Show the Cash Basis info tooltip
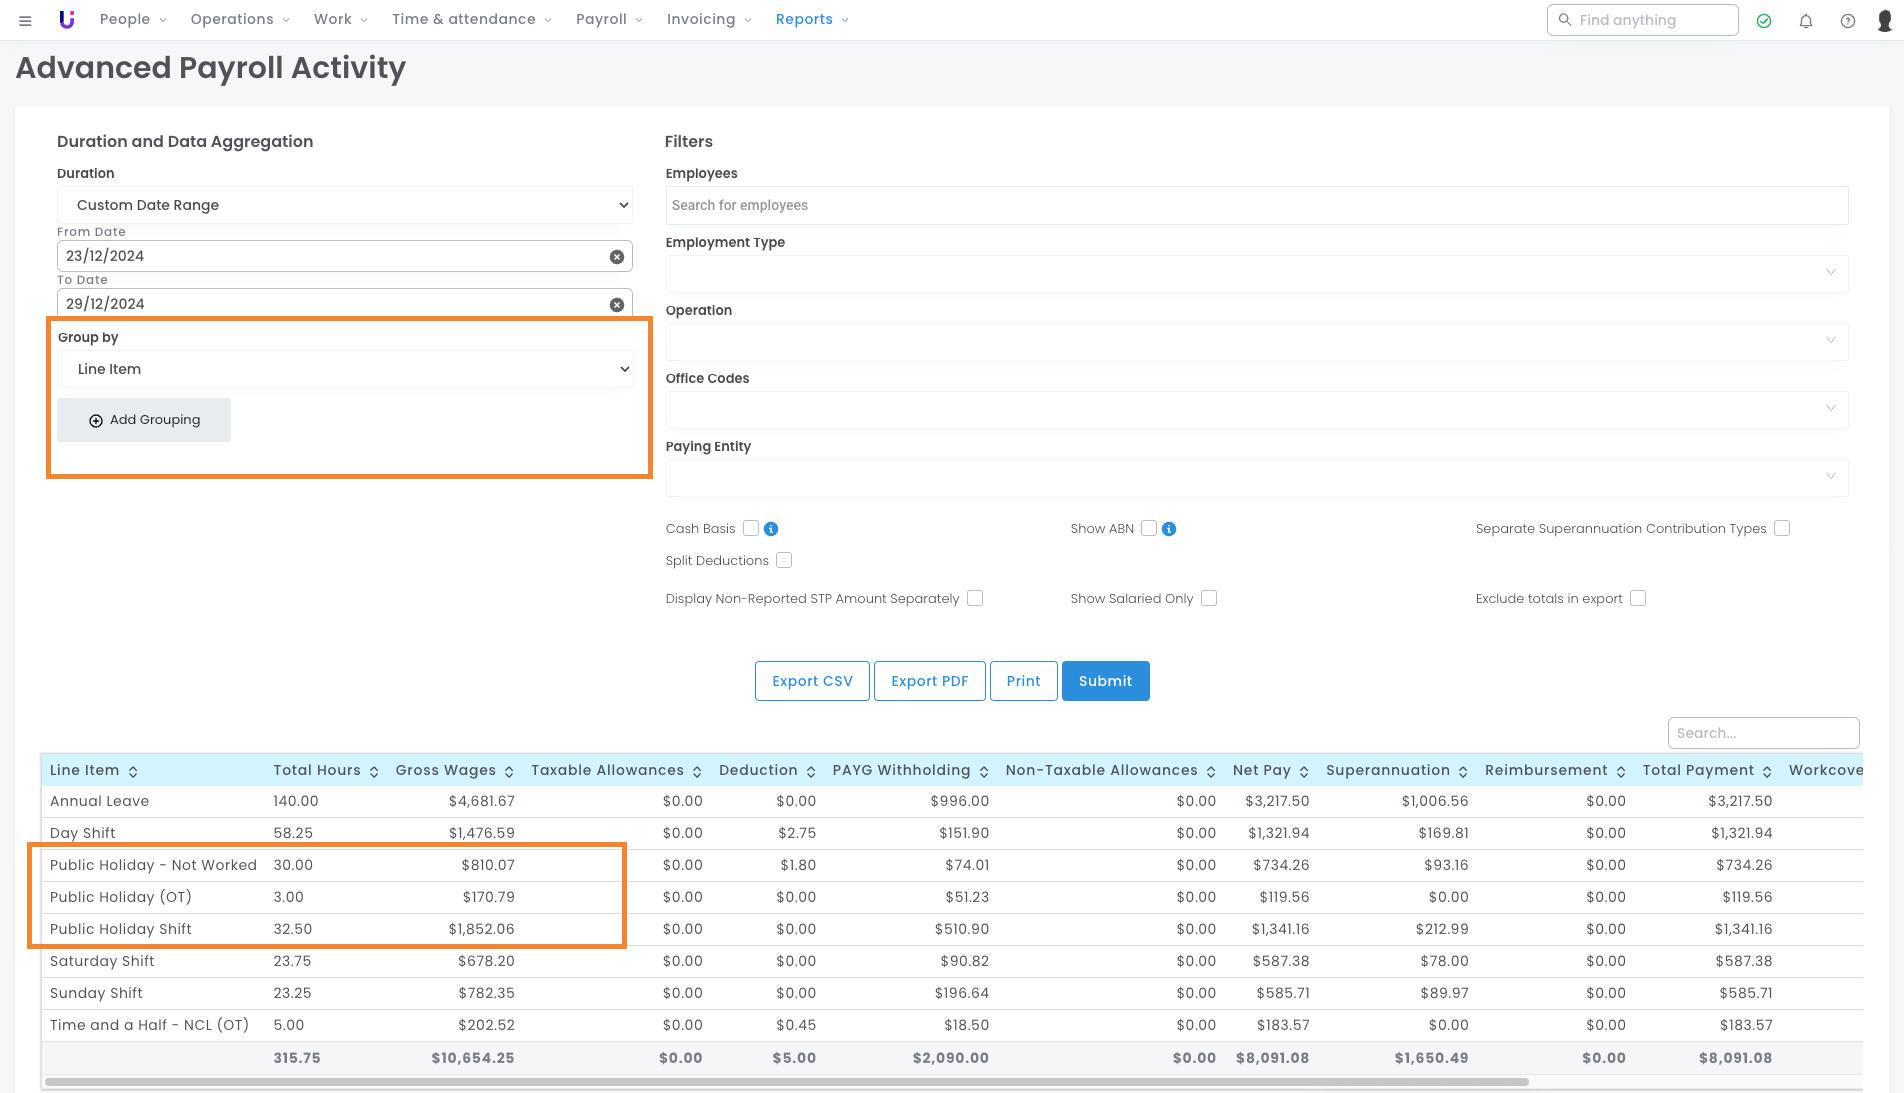 click(771, 529)
